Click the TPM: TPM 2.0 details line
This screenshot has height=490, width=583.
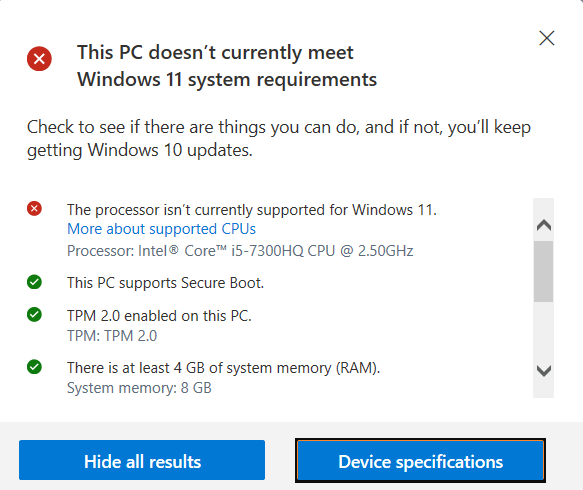pyautogui.click(x=112, y=336)
